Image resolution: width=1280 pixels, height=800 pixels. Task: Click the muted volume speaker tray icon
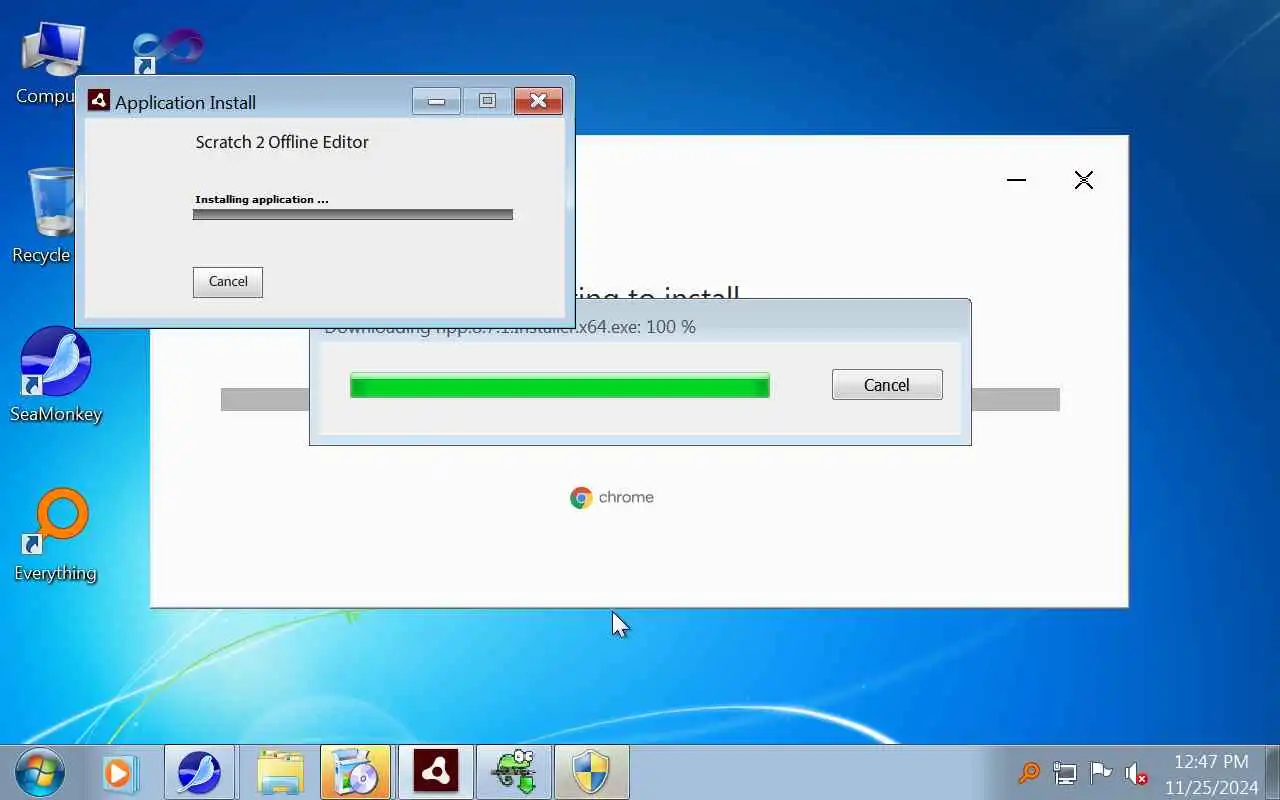click(x=1136, y=773)
